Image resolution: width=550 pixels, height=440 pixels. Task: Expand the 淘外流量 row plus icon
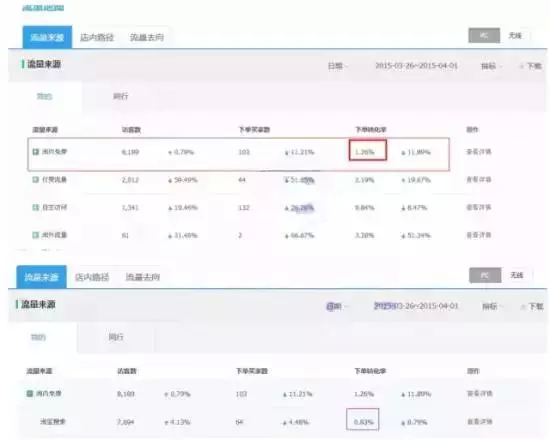point(35,235)
